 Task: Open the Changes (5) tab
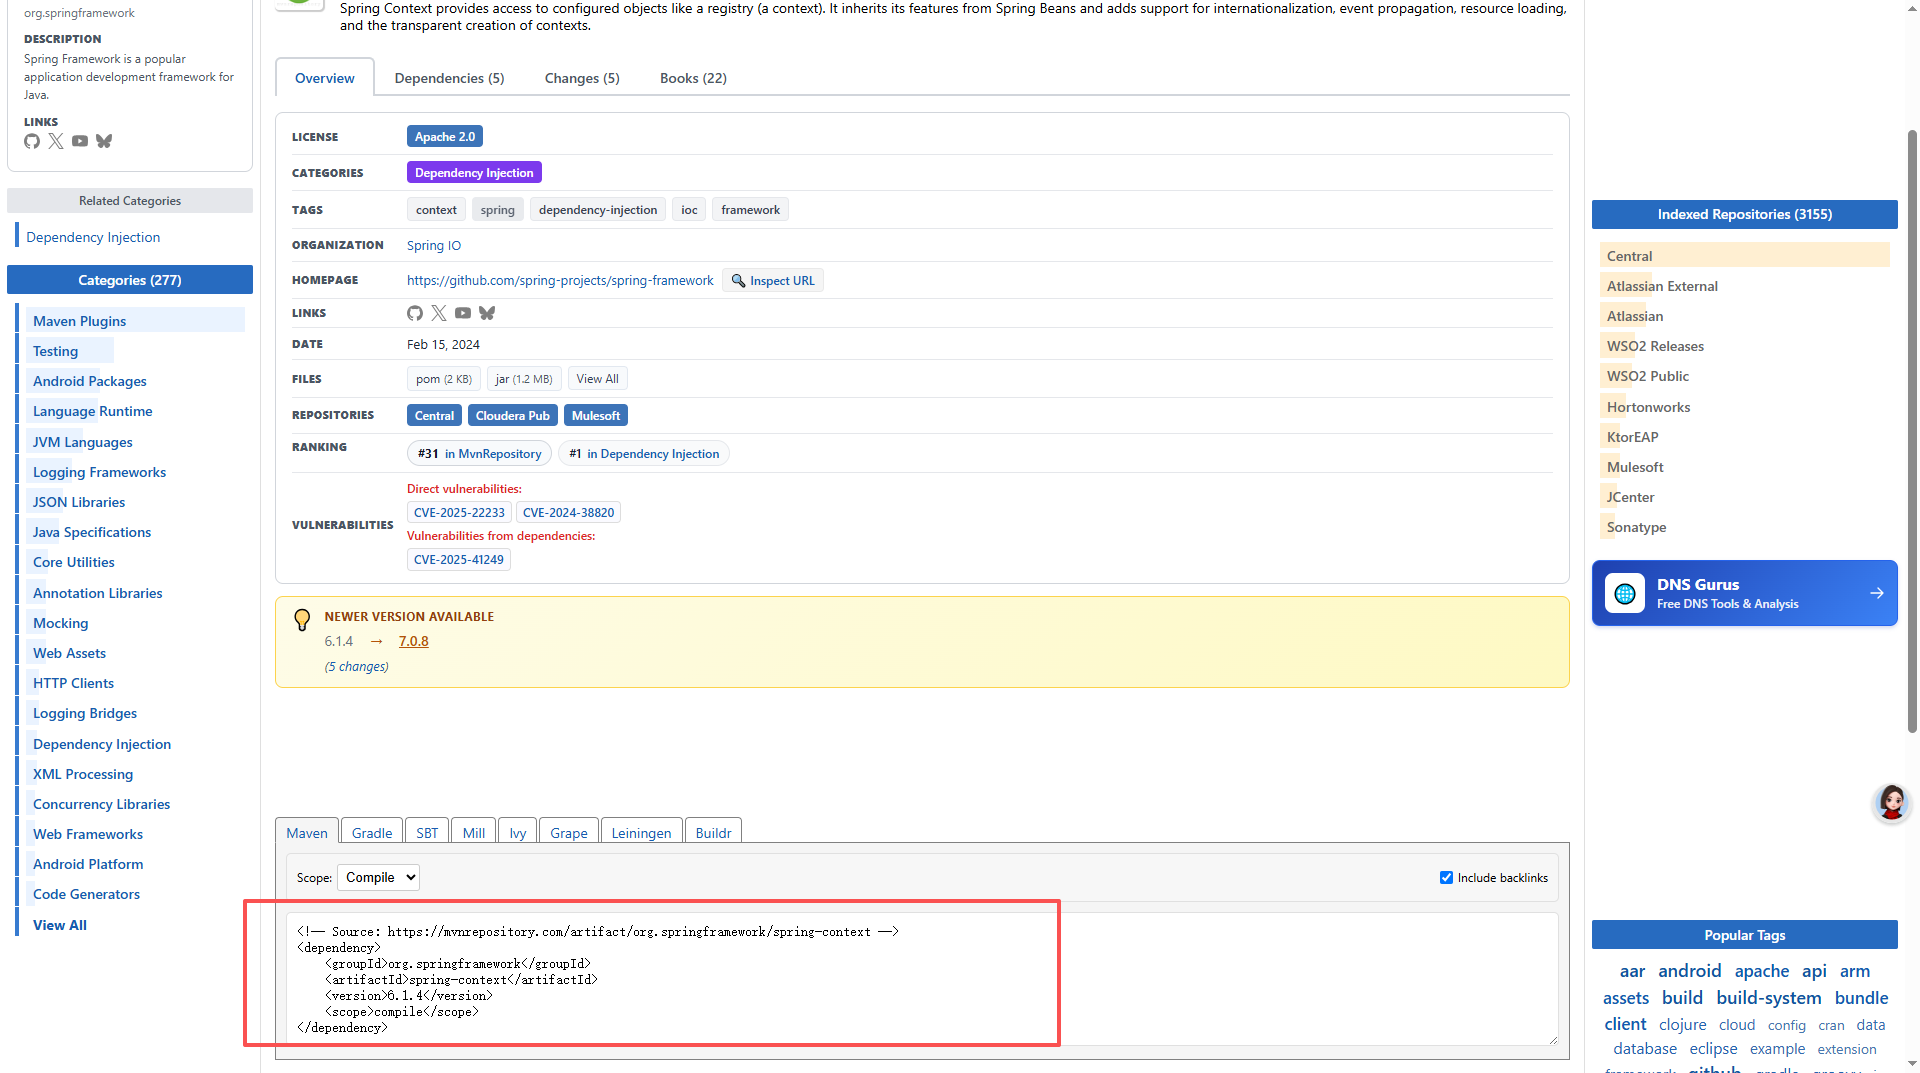click(582, 78)
